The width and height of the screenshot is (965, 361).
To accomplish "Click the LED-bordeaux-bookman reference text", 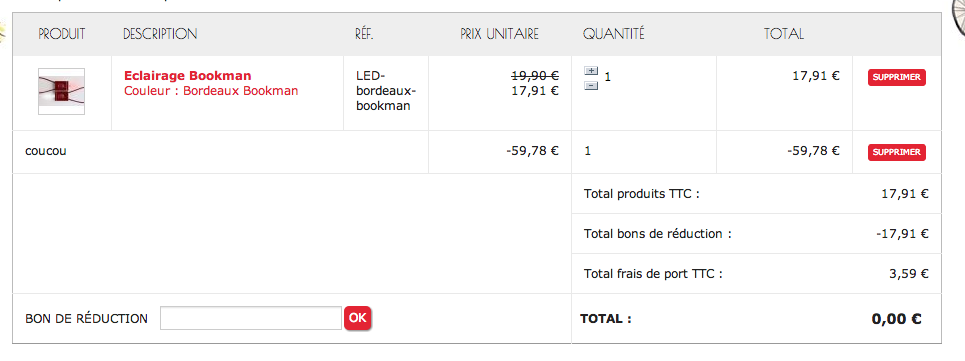I will (386, 91).
